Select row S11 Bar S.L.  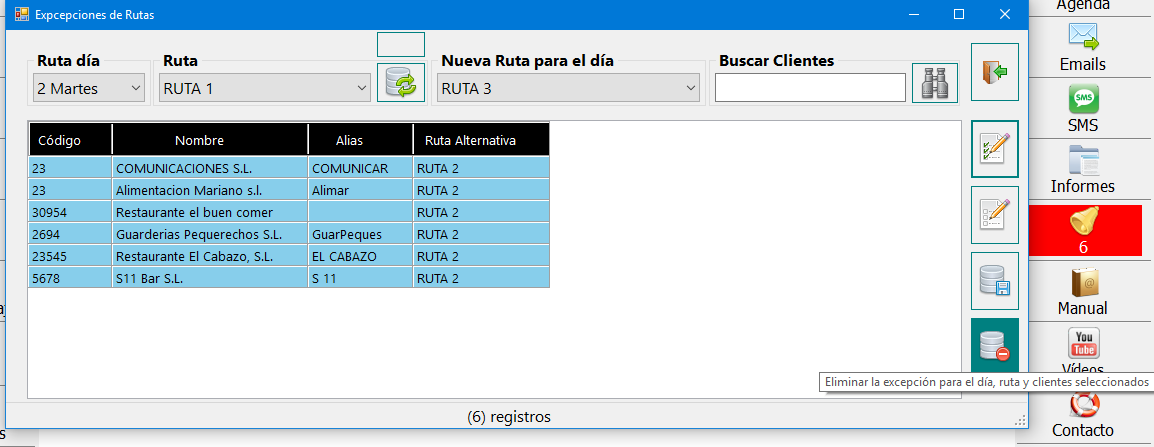coord(288,278)
